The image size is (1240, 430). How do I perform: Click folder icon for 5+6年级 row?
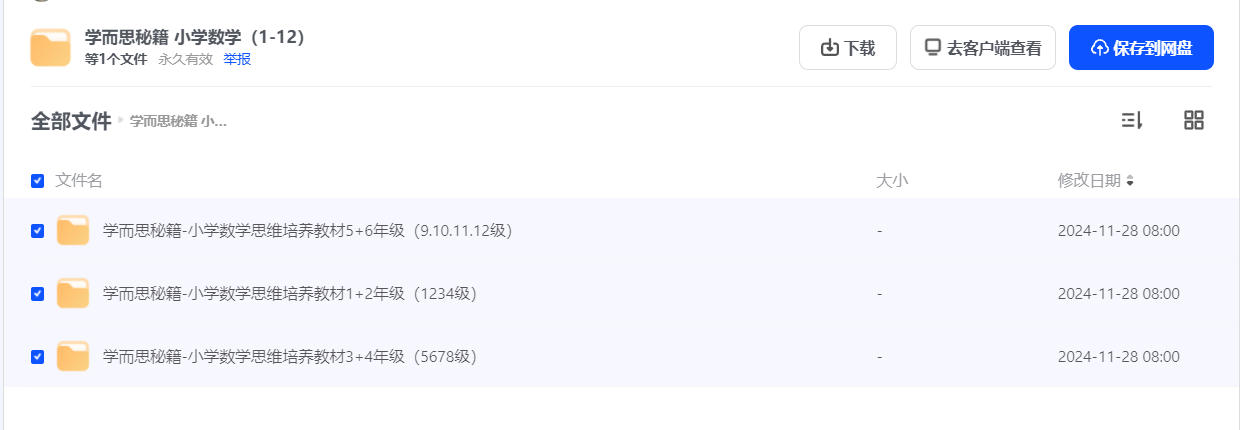[73, 230]
